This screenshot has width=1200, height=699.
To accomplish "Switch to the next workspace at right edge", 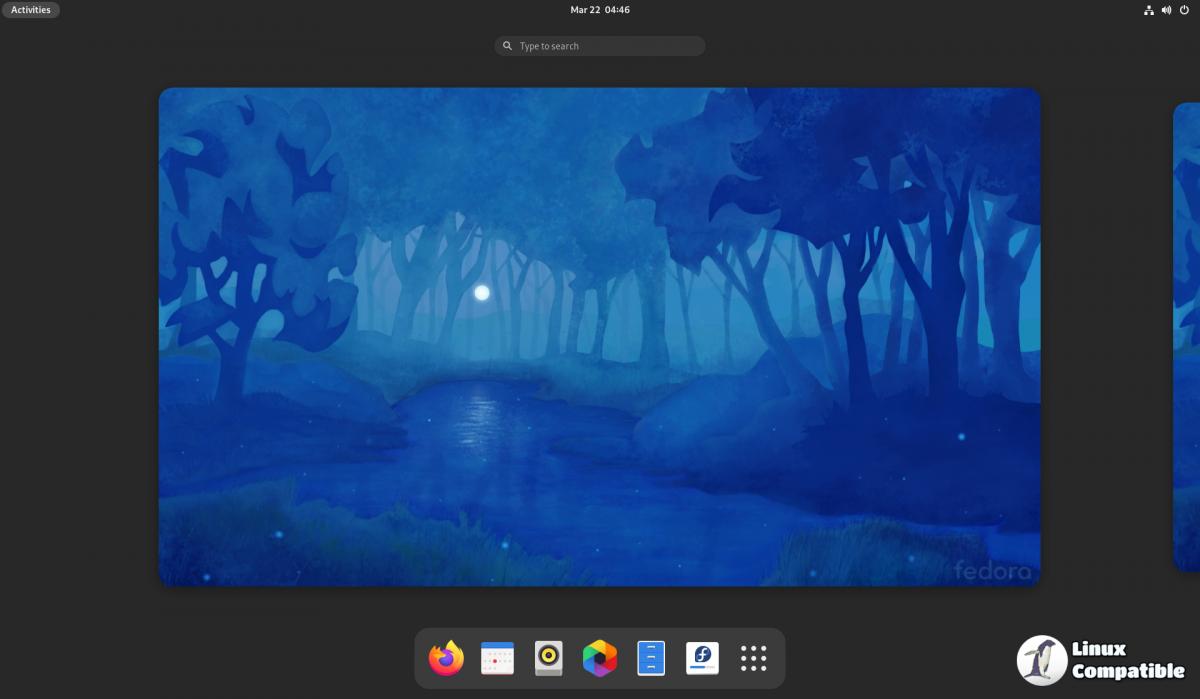I will (1187, 336).
